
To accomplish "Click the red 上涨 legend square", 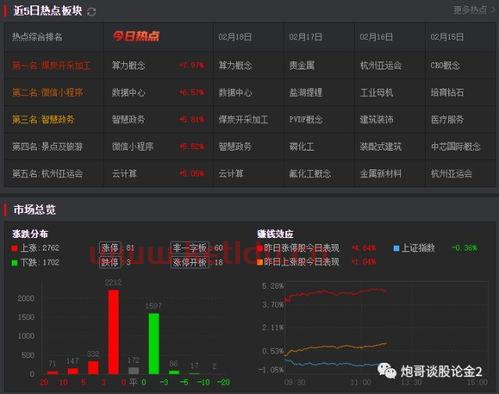I will pyautogui.click(x=14, y=248).
